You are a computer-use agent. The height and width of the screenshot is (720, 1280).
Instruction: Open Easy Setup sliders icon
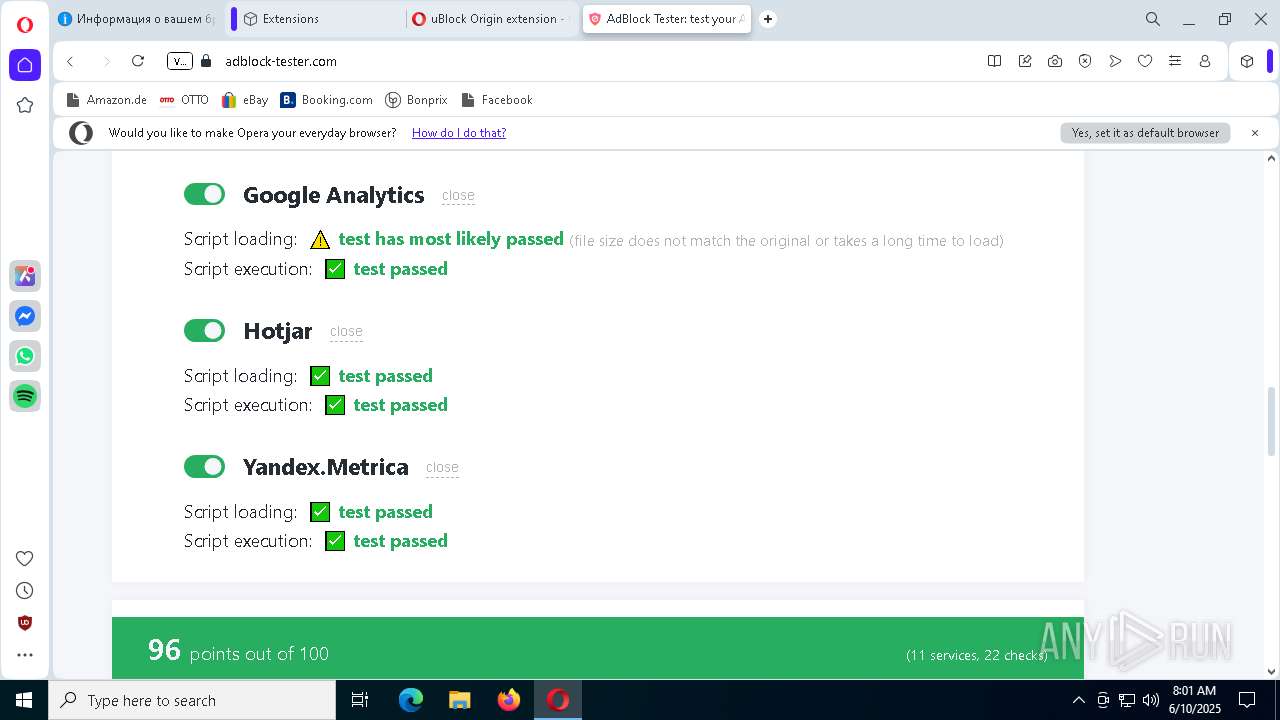(x=1175, y=61)
